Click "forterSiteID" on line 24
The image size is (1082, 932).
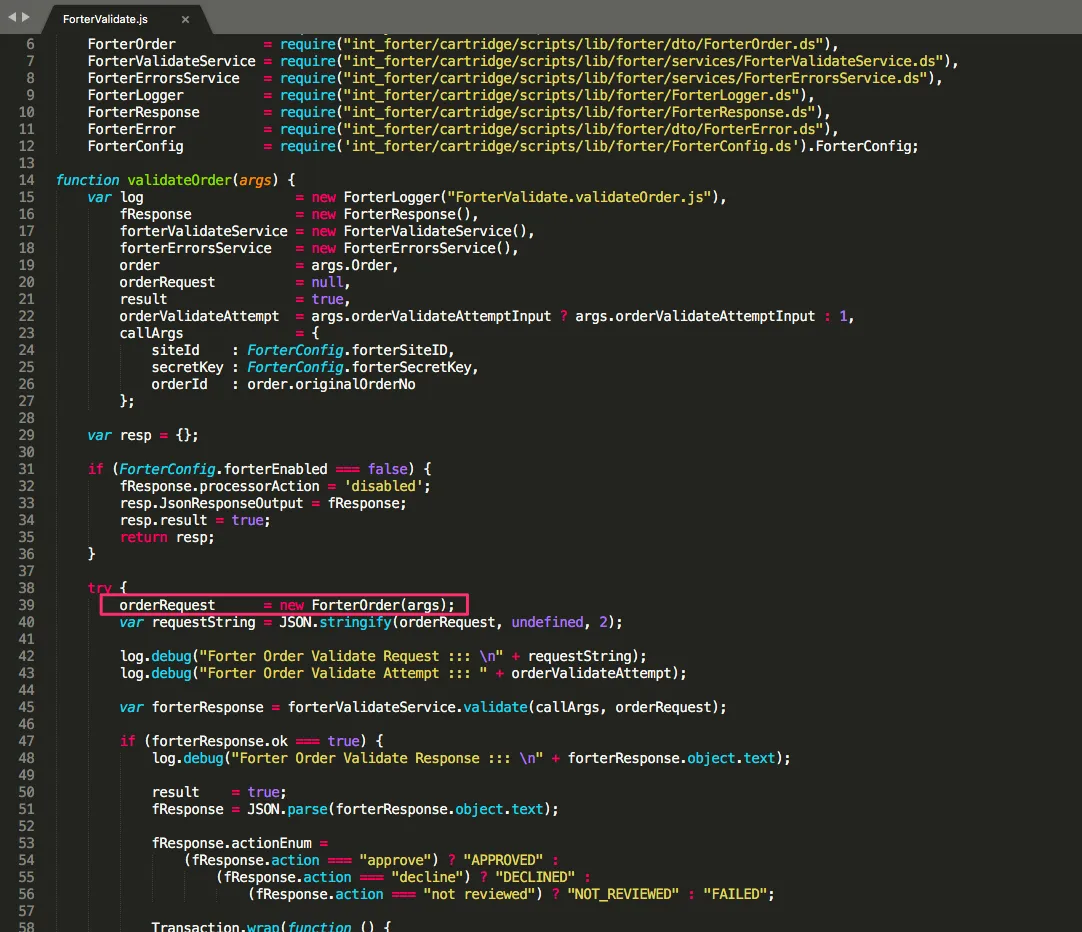400,350
